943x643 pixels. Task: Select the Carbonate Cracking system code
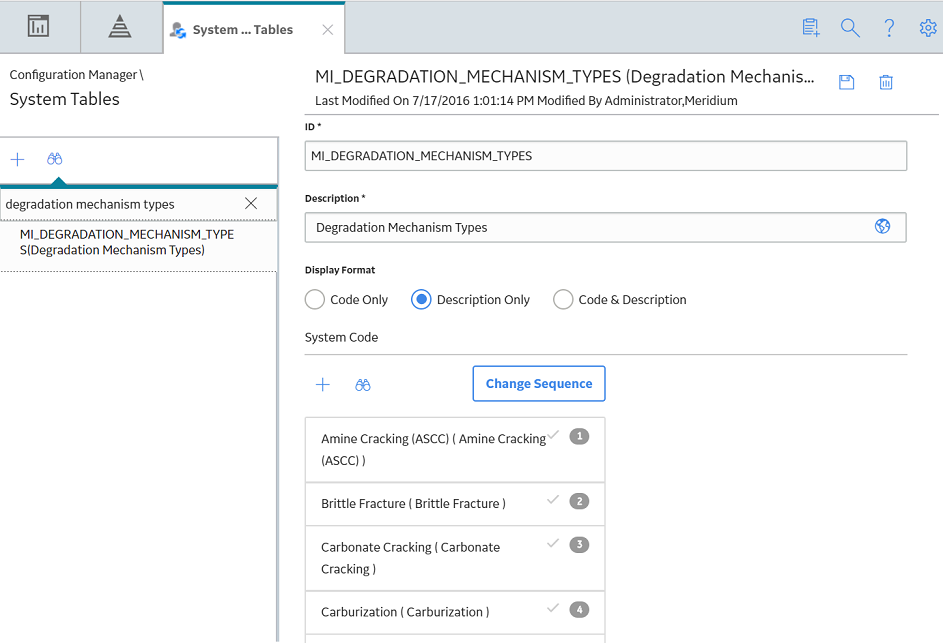(455, 558)
